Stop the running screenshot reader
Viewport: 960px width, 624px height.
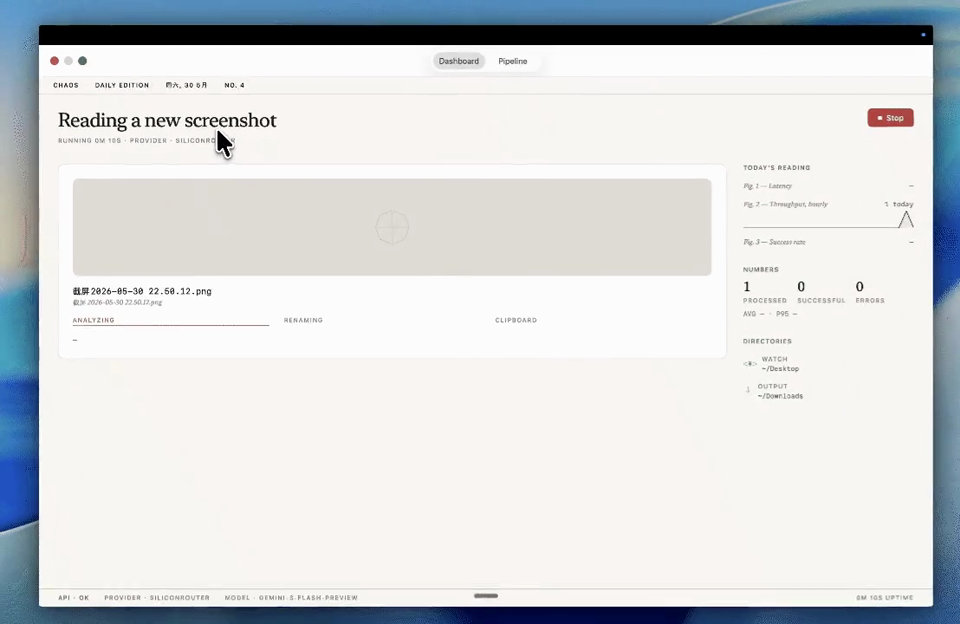tap(890, 118)
